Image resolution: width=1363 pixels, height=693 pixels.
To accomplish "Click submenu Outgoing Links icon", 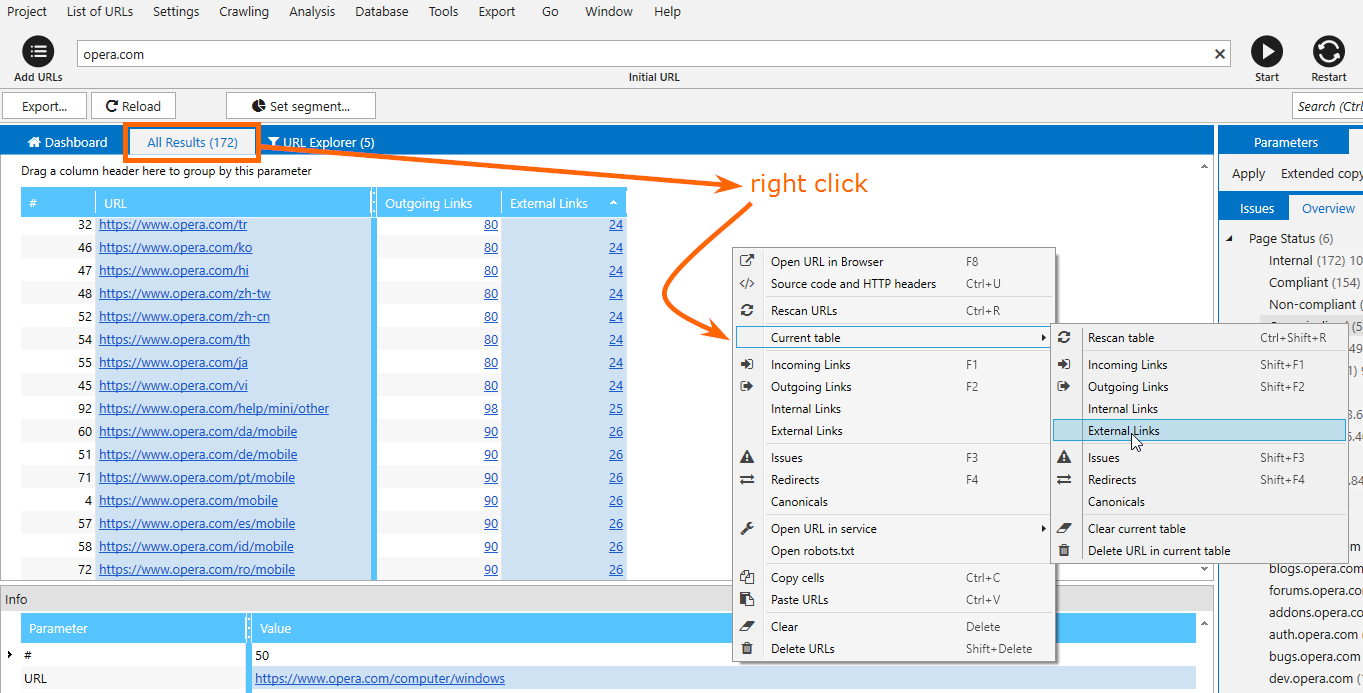I will 1064,386.
